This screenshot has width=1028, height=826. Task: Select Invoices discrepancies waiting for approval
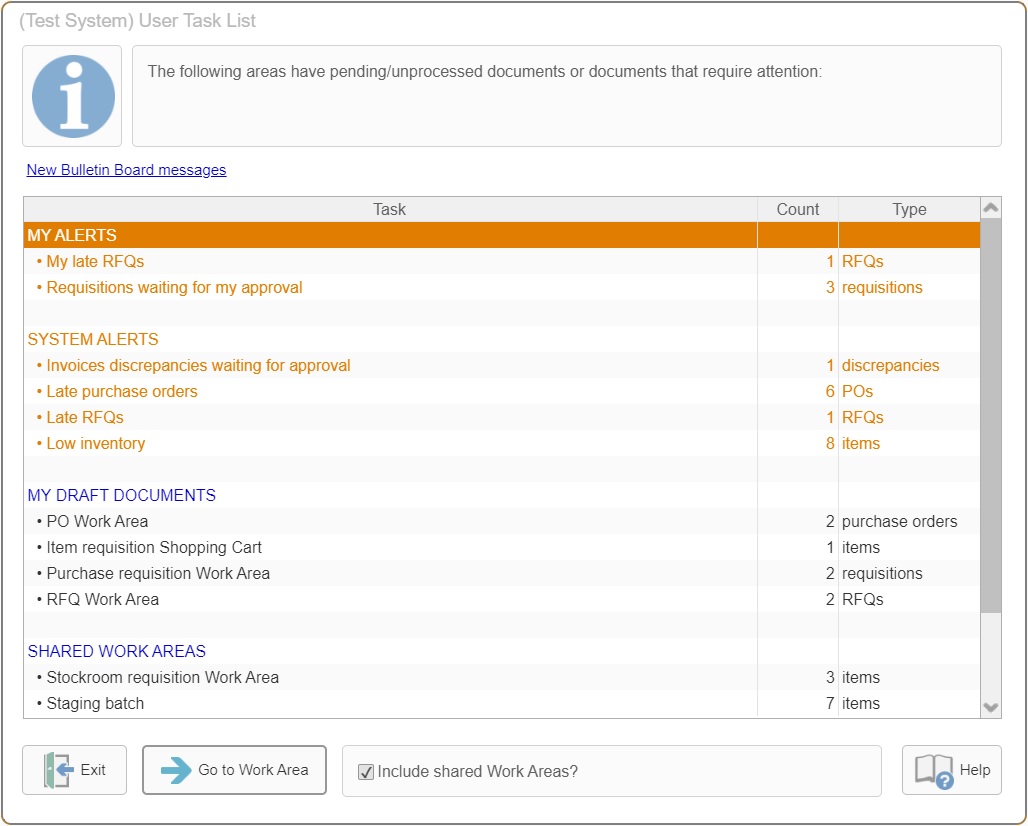(198, 365)
